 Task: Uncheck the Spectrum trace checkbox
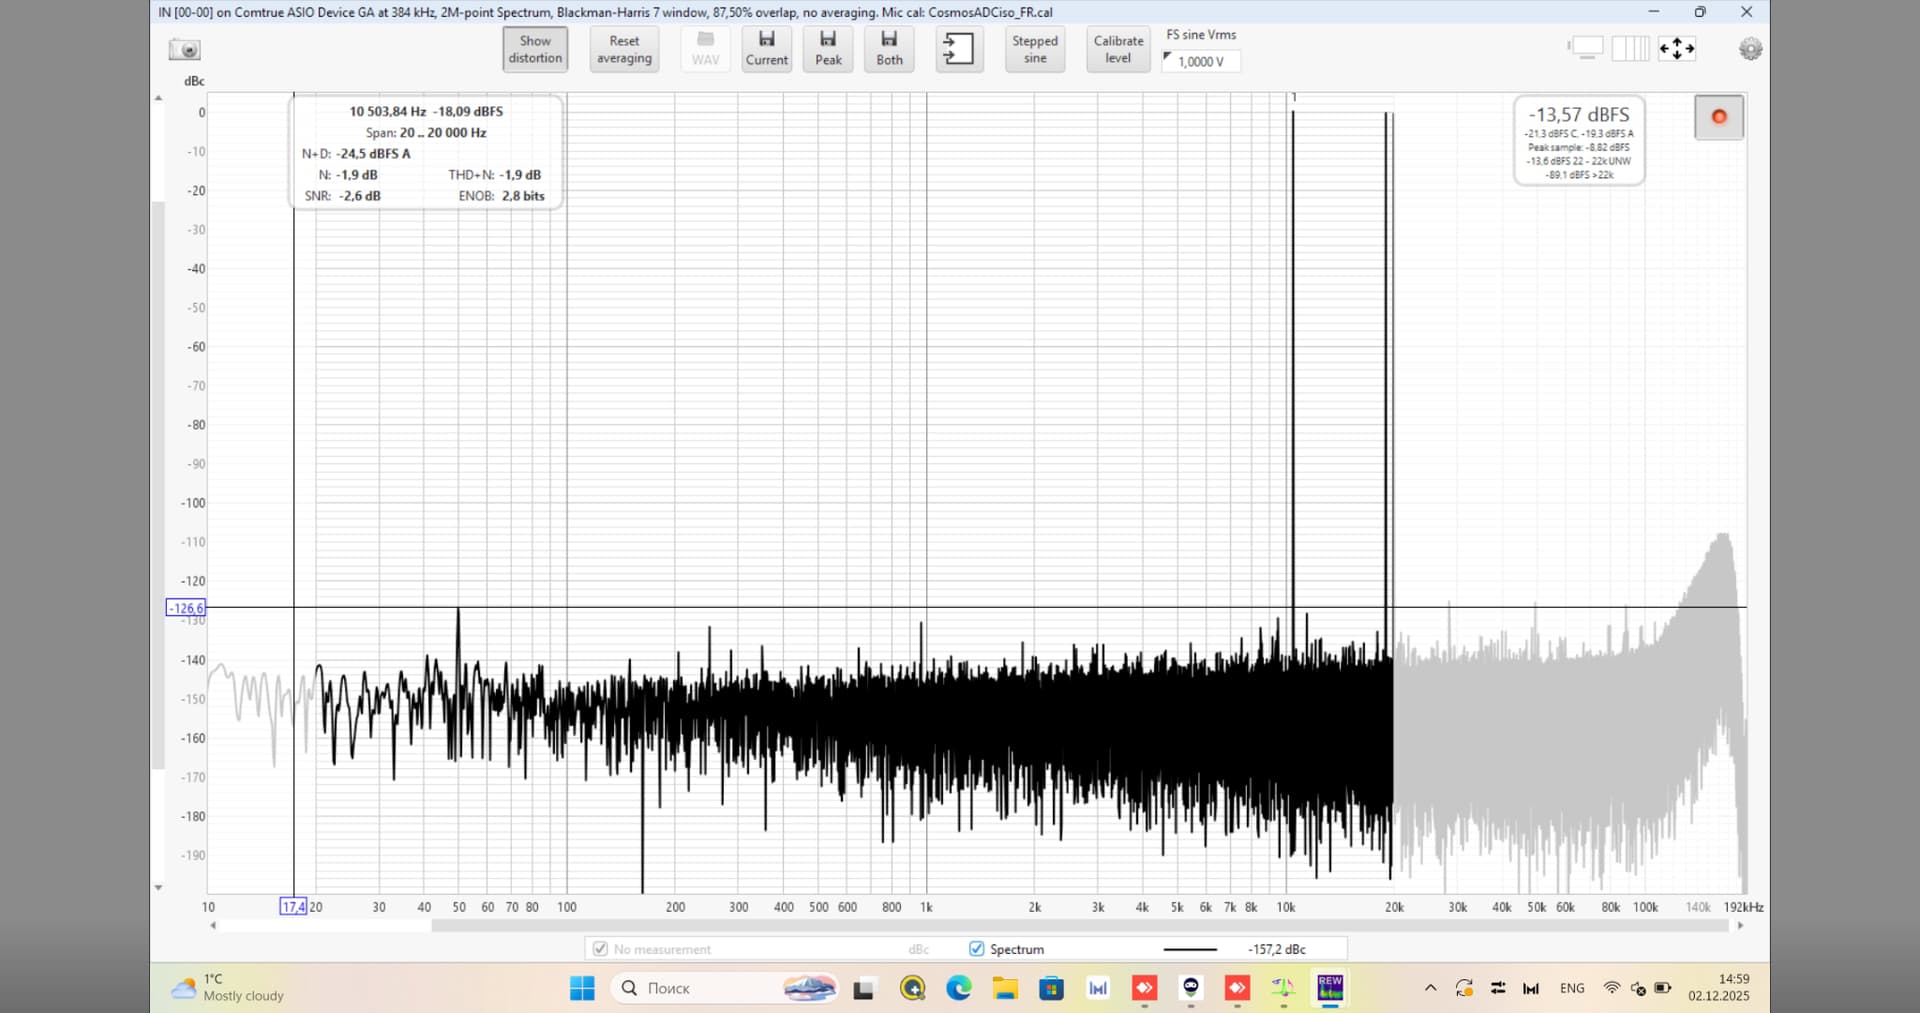pos(977,949)
